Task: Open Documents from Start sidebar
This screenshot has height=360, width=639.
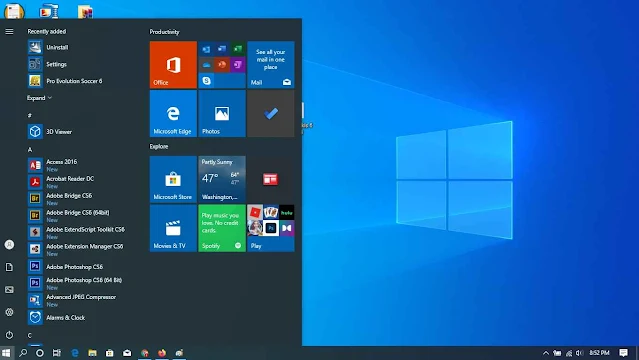Action: pos(9,267)
